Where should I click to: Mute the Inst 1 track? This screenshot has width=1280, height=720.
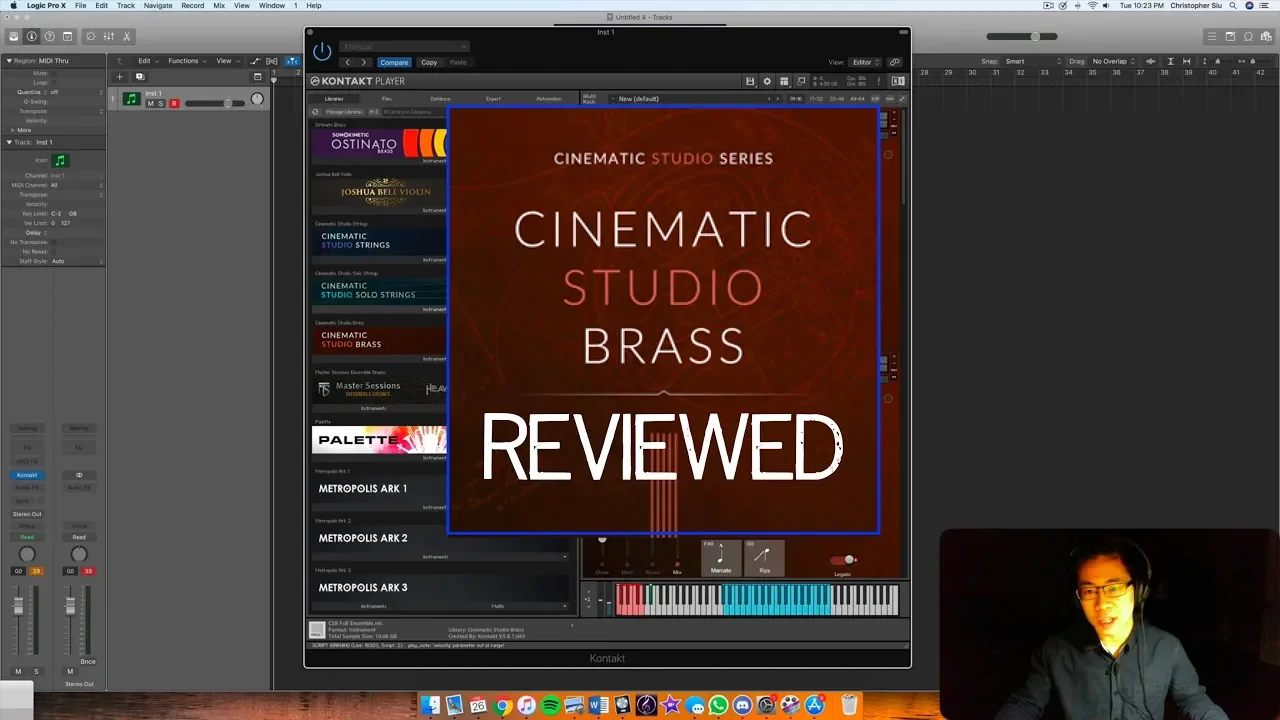(x=151, y=103)
